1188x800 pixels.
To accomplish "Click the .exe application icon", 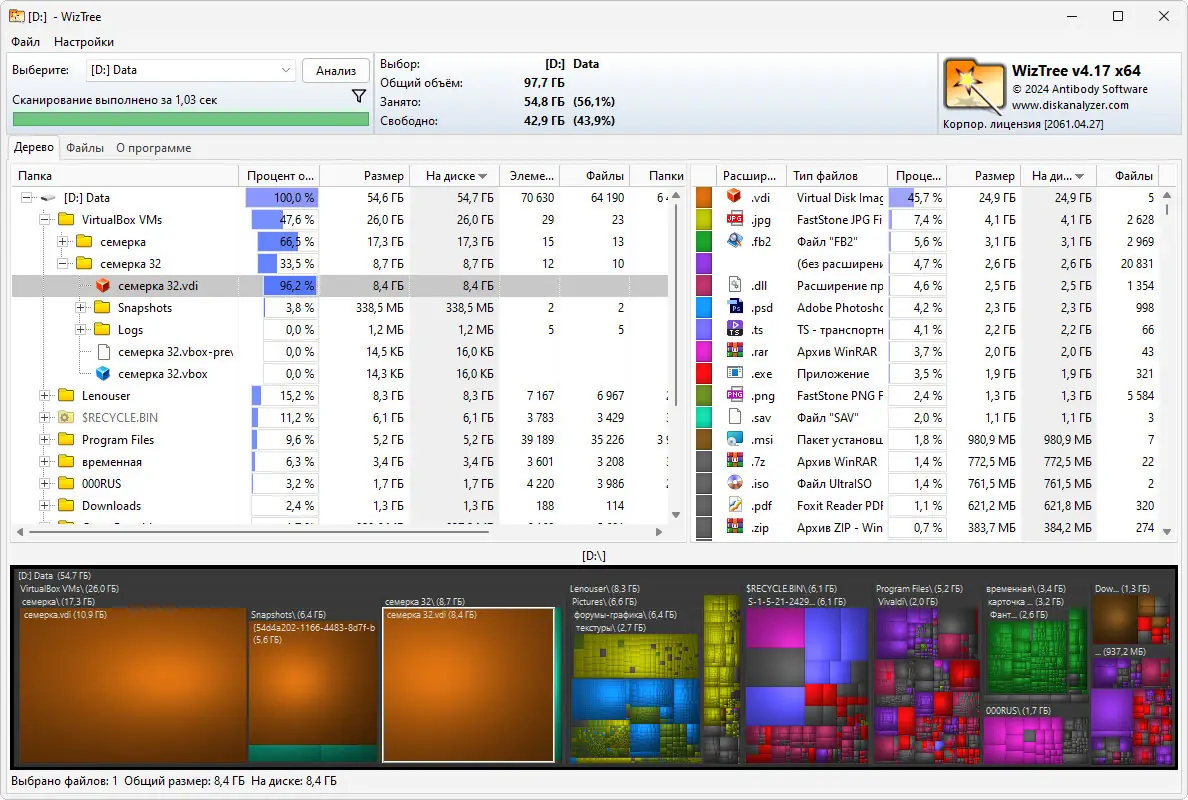I will coord(734,373).
